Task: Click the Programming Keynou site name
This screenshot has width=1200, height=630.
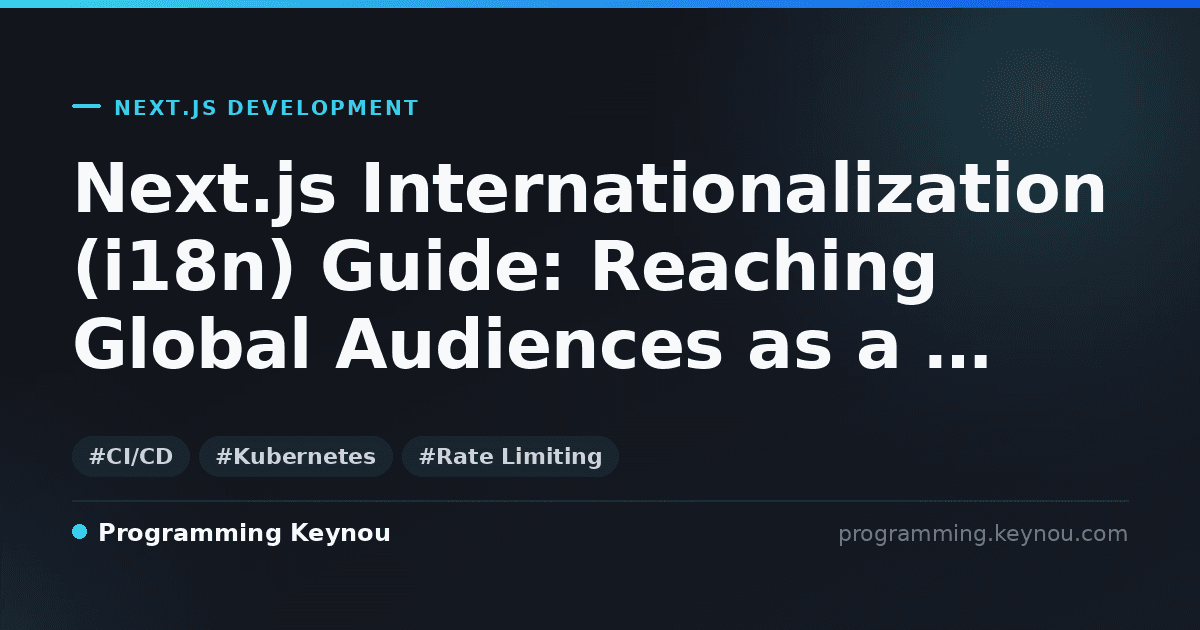Action: [x=244, y=533]
